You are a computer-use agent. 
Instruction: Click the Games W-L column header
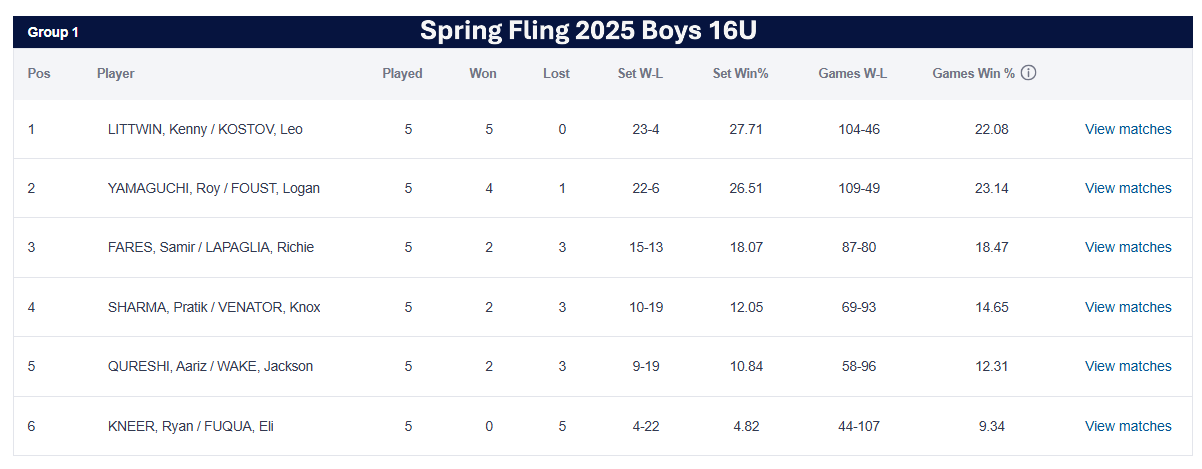tap(852, 73)
